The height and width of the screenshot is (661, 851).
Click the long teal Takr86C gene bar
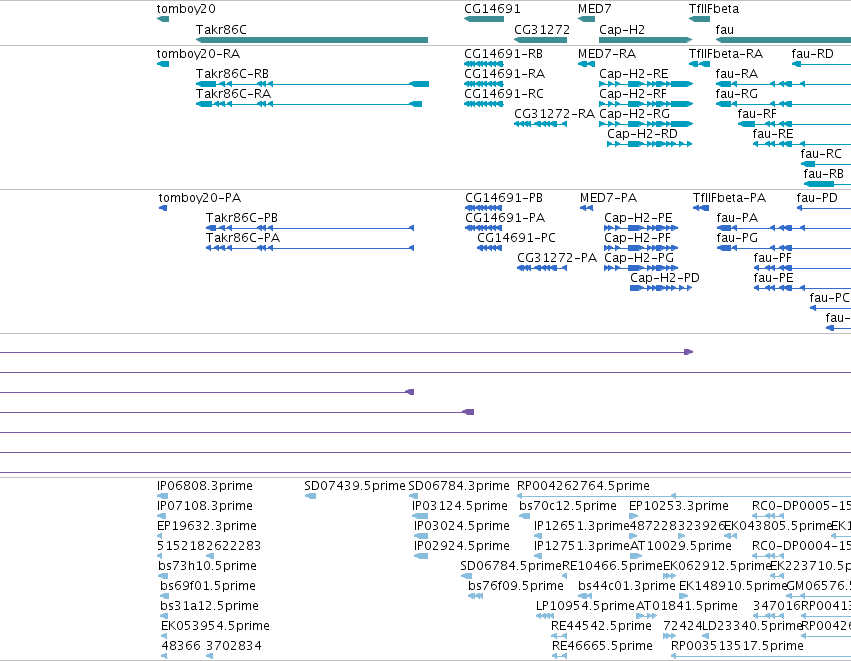coord(312,40)
